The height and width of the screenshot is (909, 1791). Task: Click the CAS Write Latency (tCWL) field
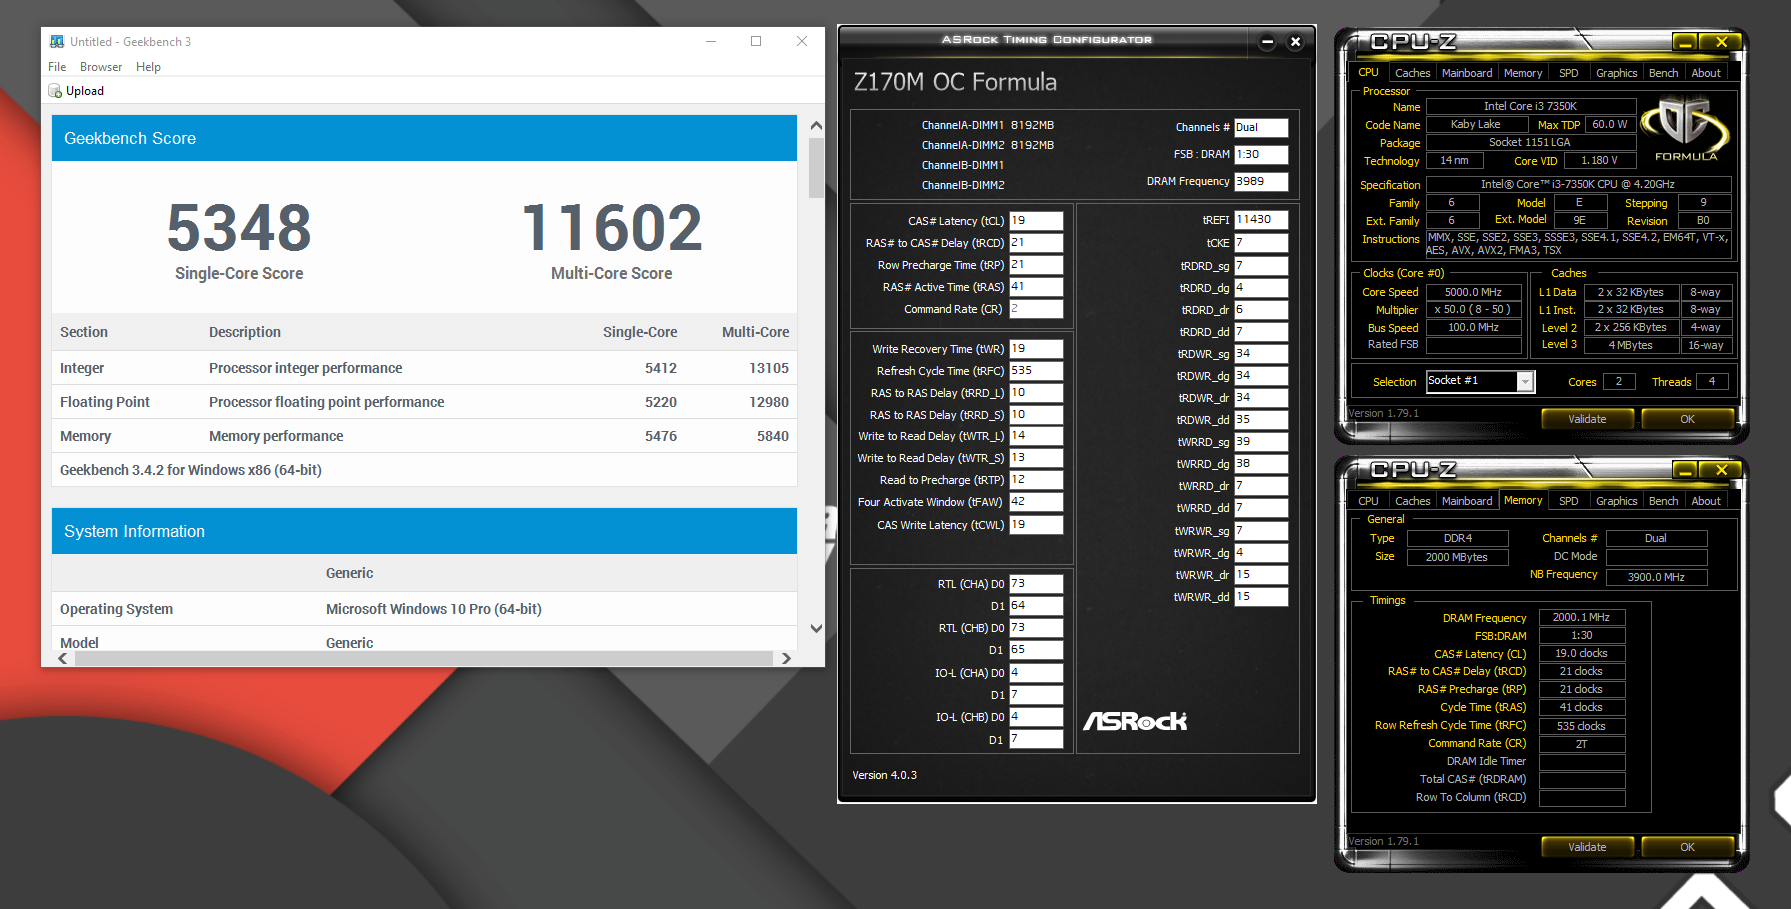pyautogui.click(x=1036, y=525)
